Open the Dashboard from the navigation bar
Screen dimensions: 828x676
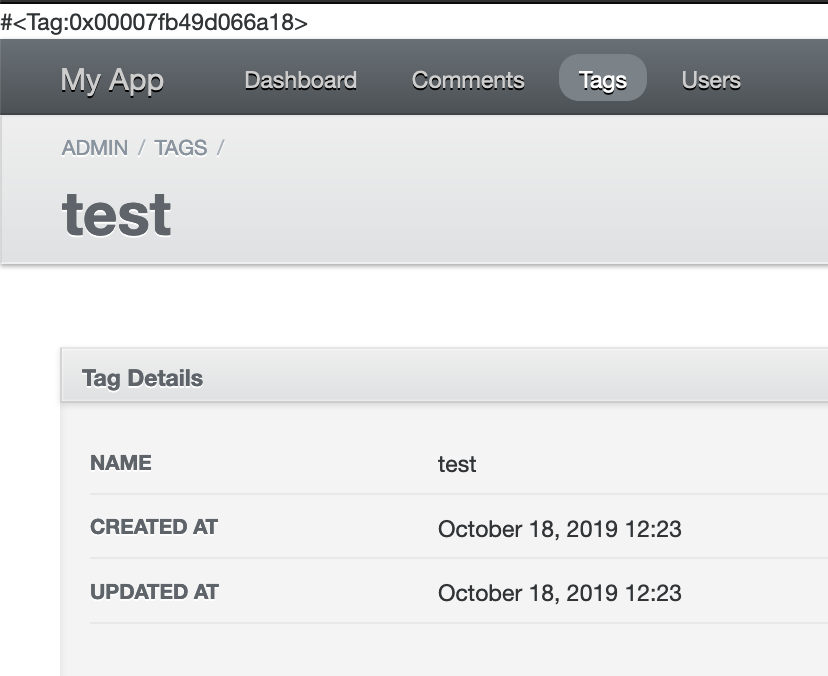pyautogui.click(x=300, y=80)
